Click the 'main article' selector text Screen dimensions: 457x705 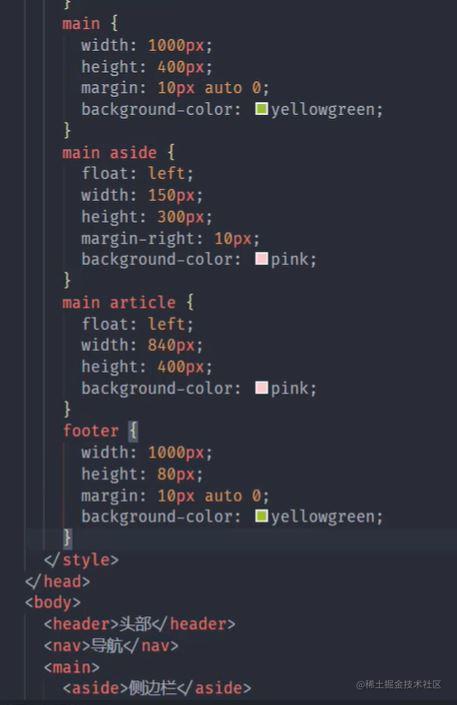pyautogui.click(x=119, y=303)
